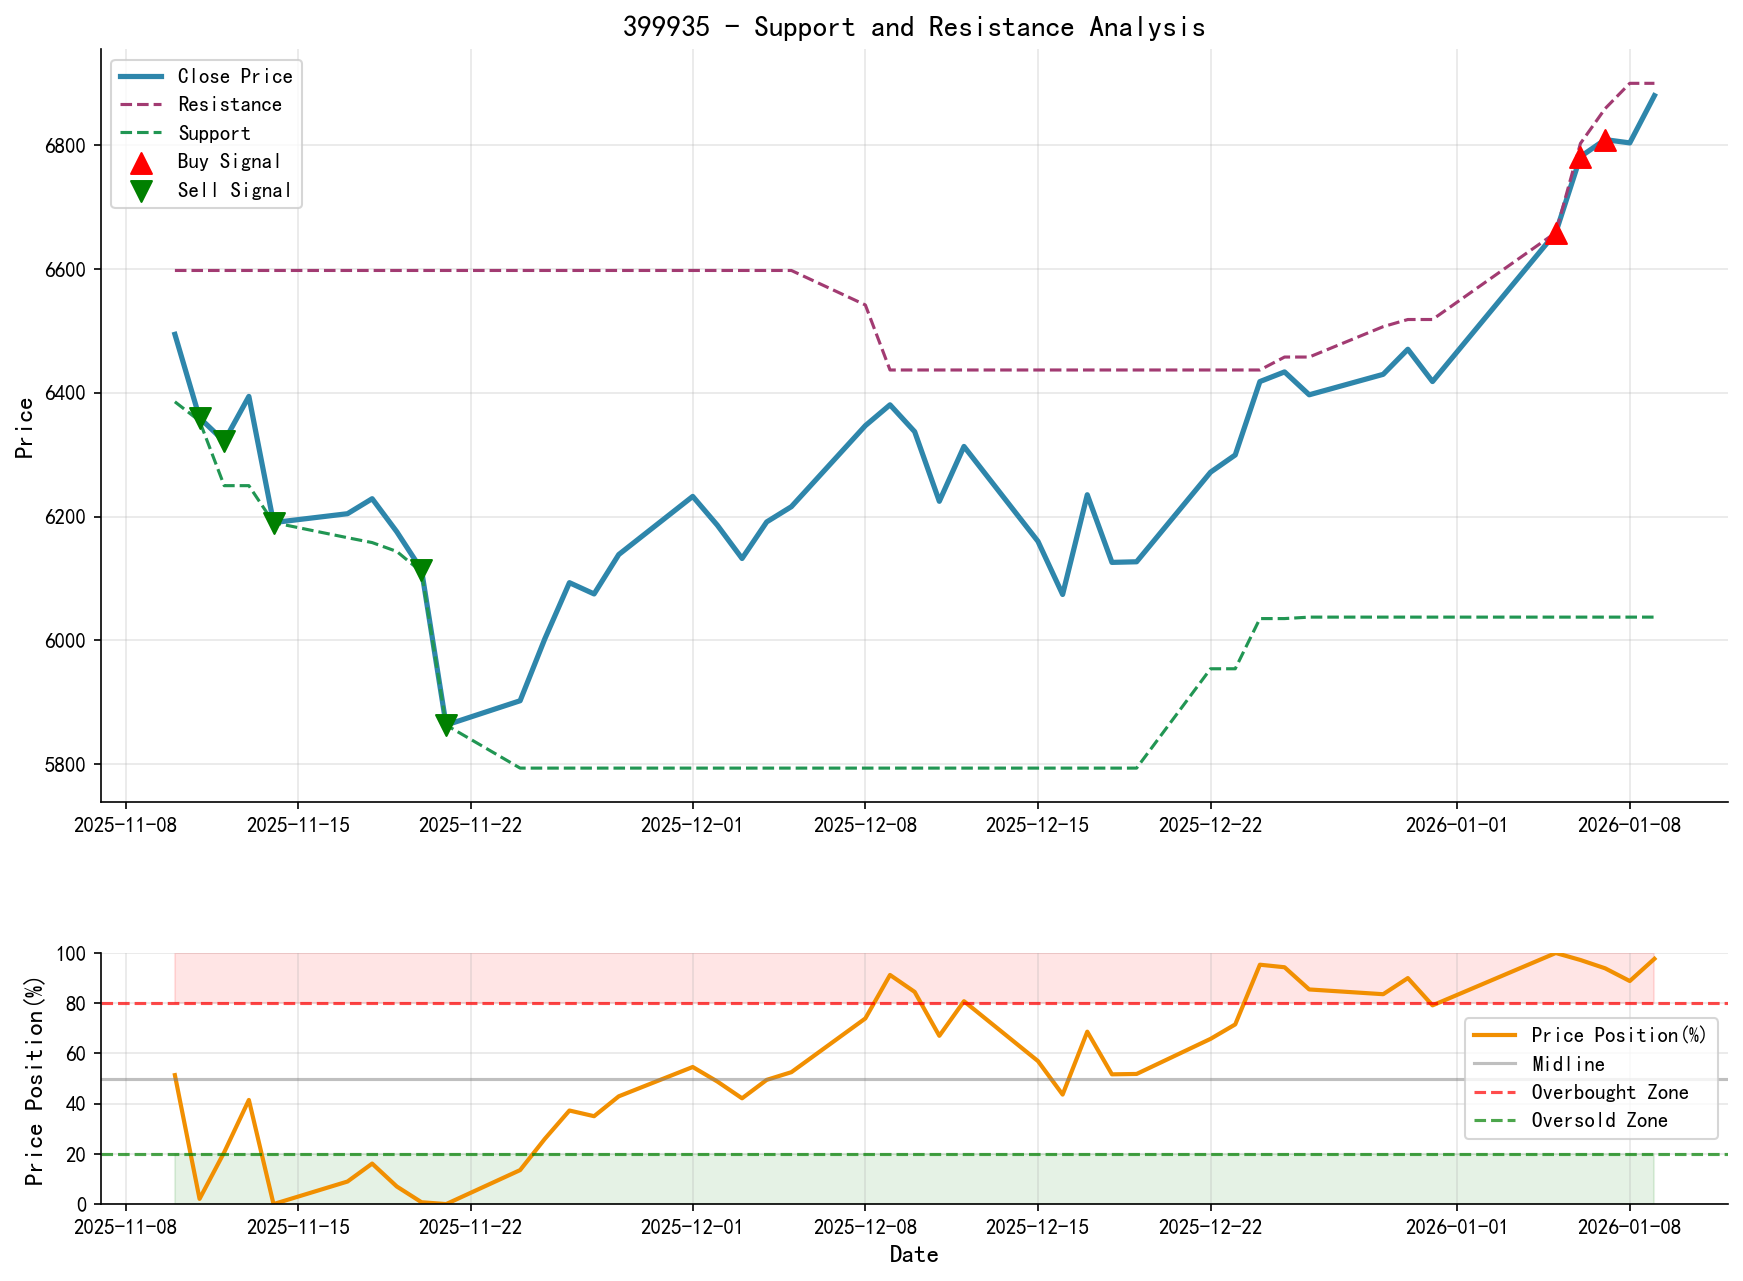Click the blue Close Price line sample in legend
Viewport: 1743px width, 1281px height.
(x=140, y=76)
